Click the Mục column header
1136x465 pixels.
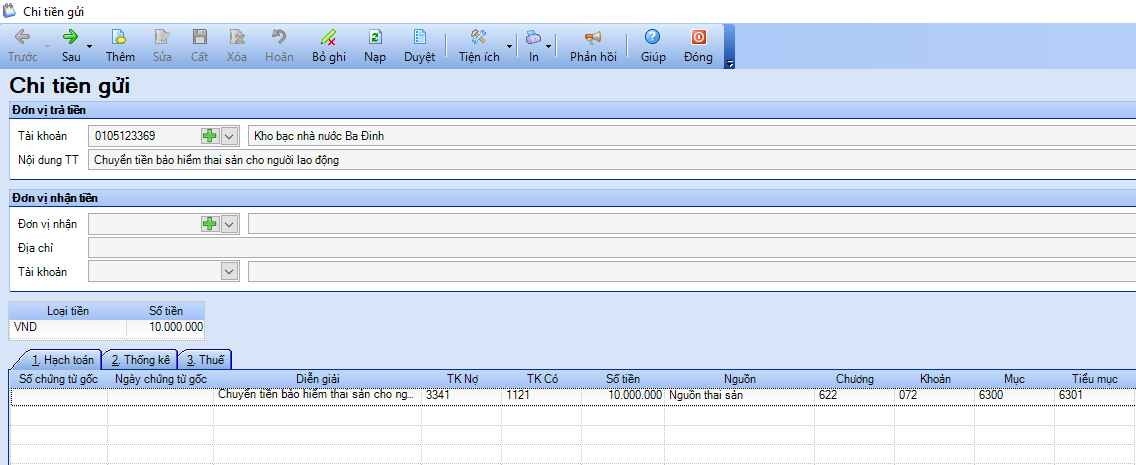[x=1014, y=379]
